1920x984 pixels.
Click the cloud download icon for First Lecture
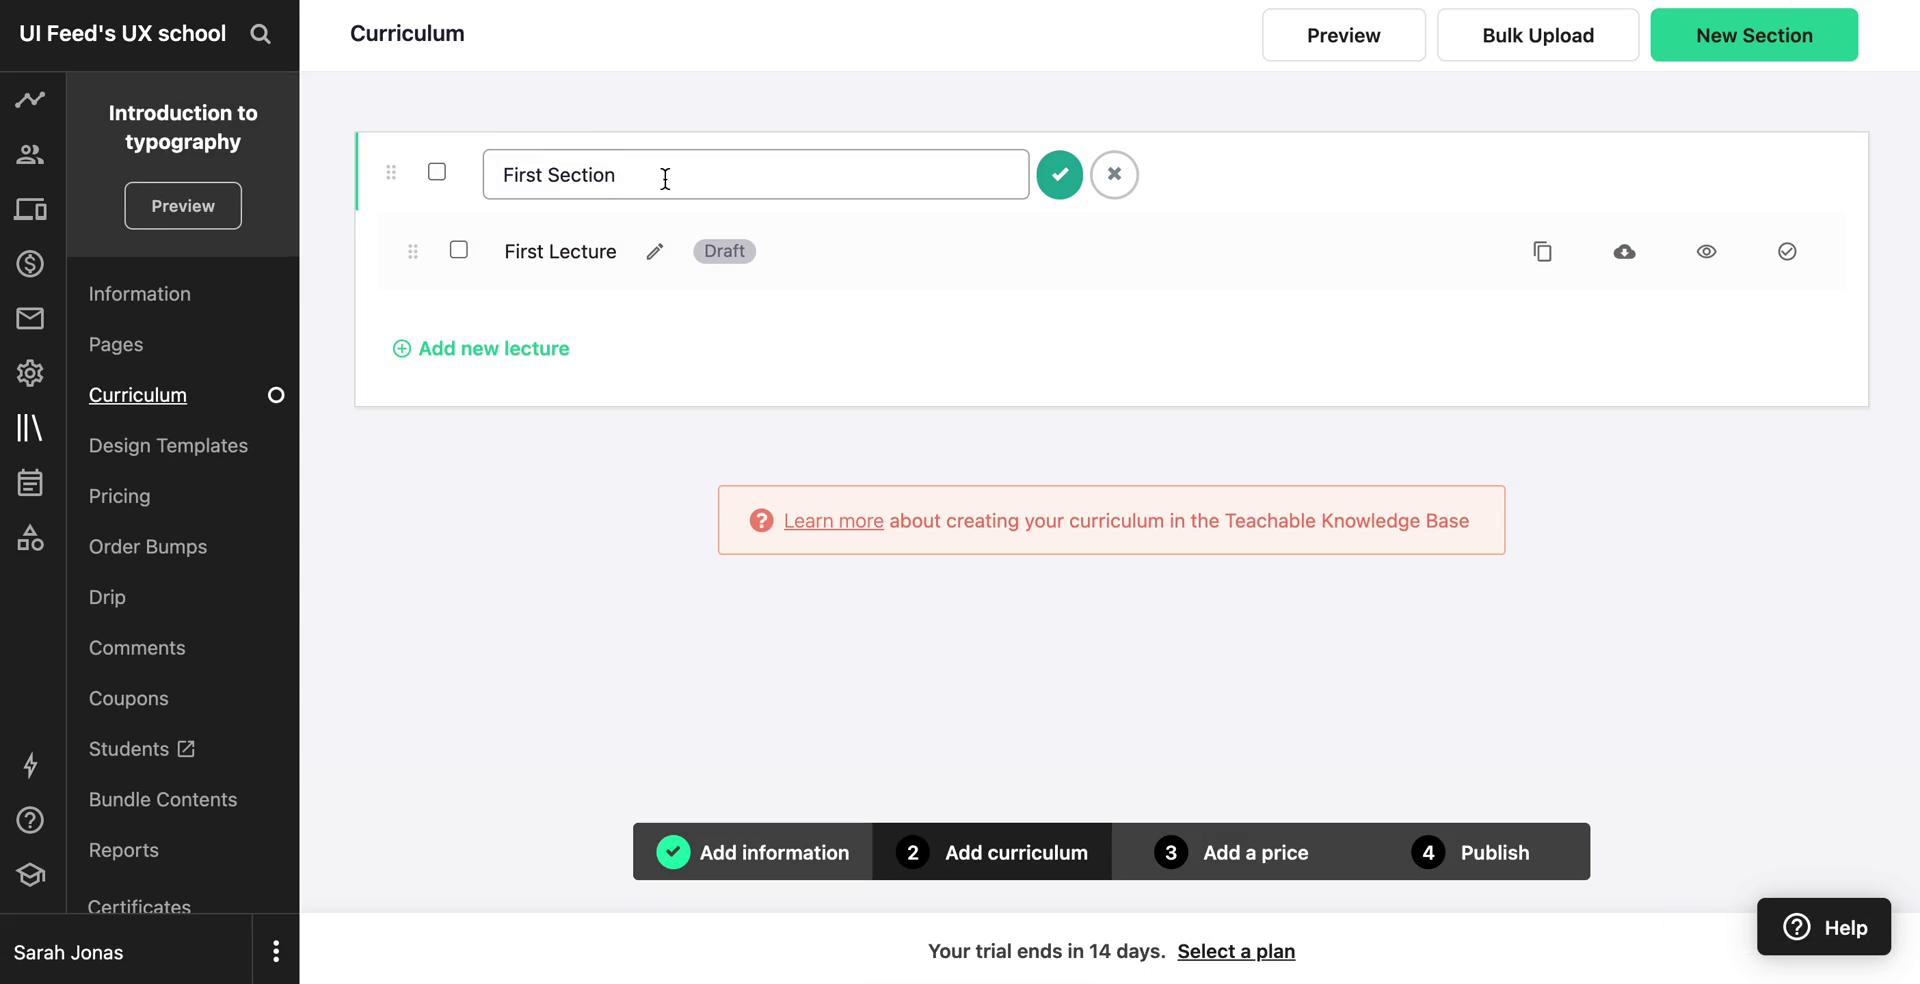coord(1625,252)
